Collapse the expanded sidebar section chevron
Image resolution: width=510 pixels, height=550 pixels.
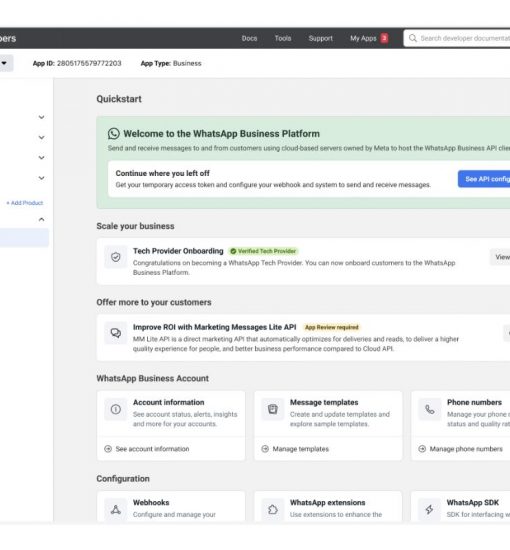tap(41, 220)
